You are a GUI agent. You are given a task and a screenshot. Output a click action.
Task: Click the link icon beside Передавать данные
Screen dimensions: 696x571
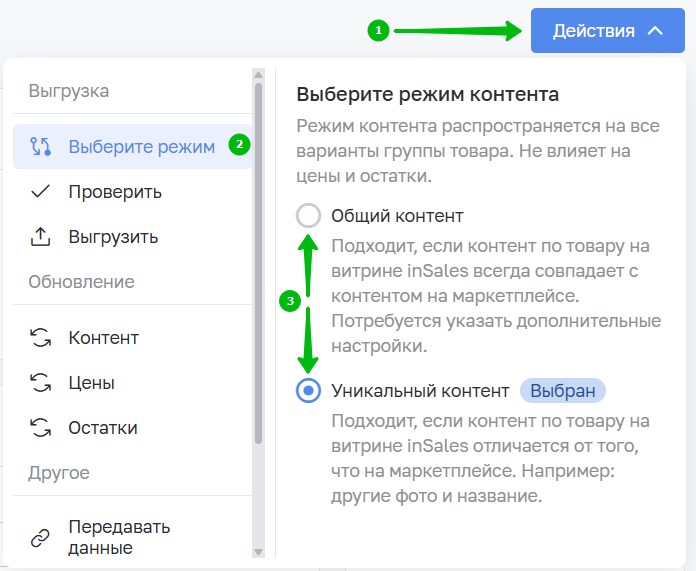41,537
